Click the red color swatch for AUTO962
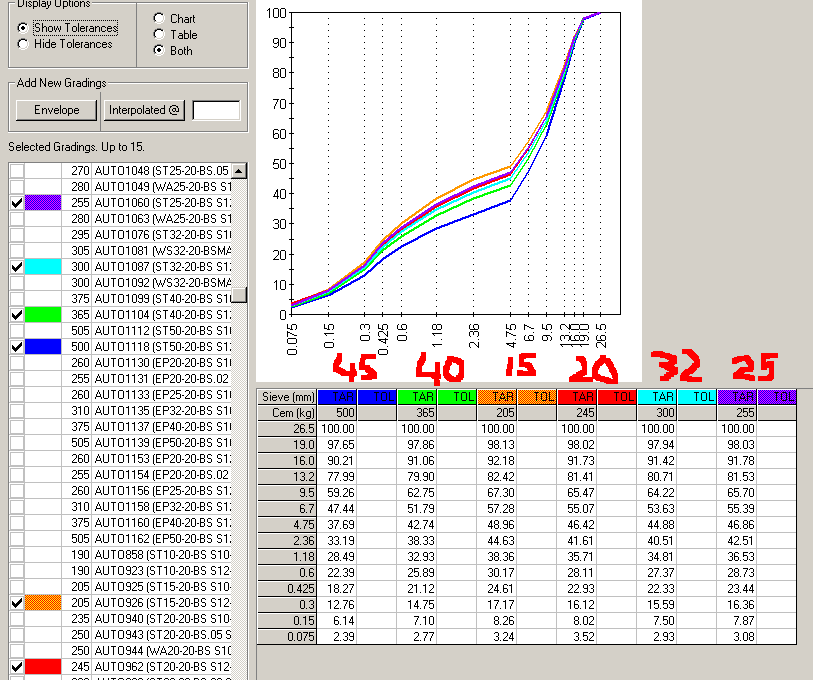 [x=44, y=667]
